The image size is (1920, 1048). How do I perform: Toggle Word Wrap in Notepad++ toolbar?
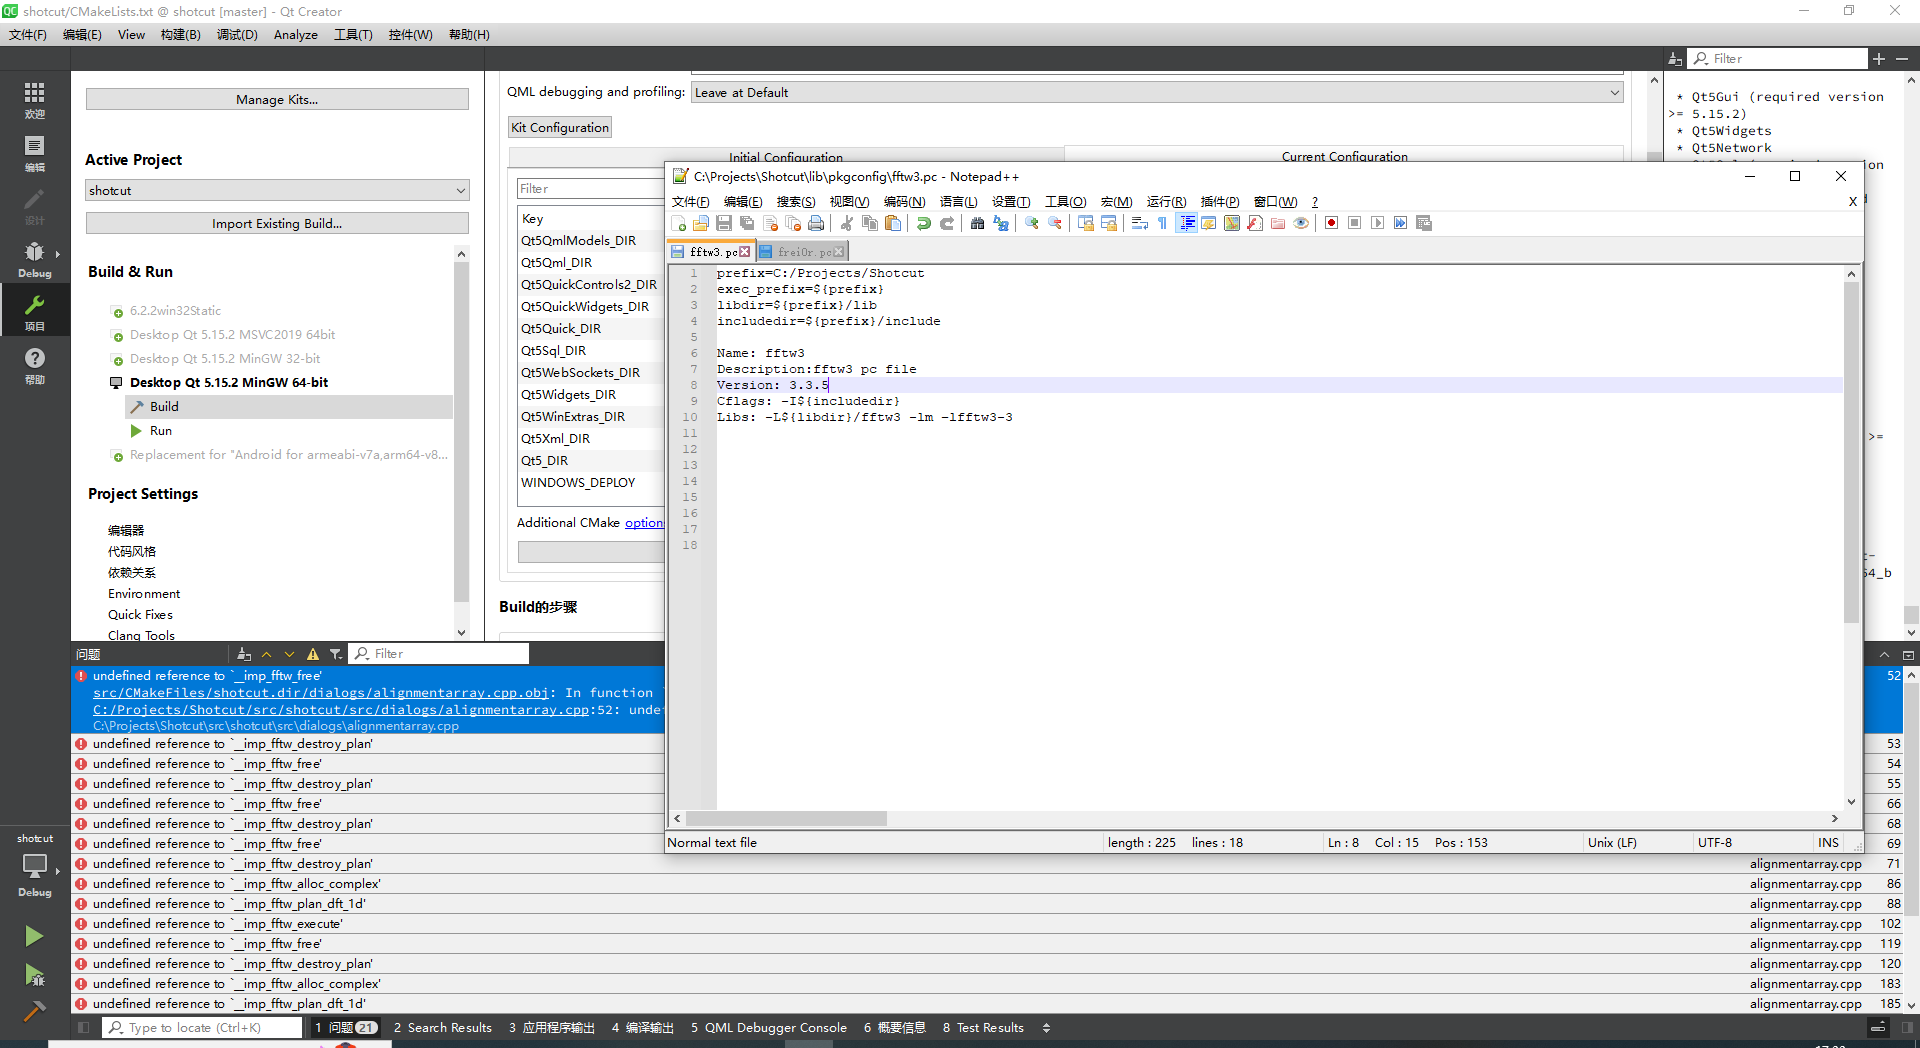point(1139,223)
